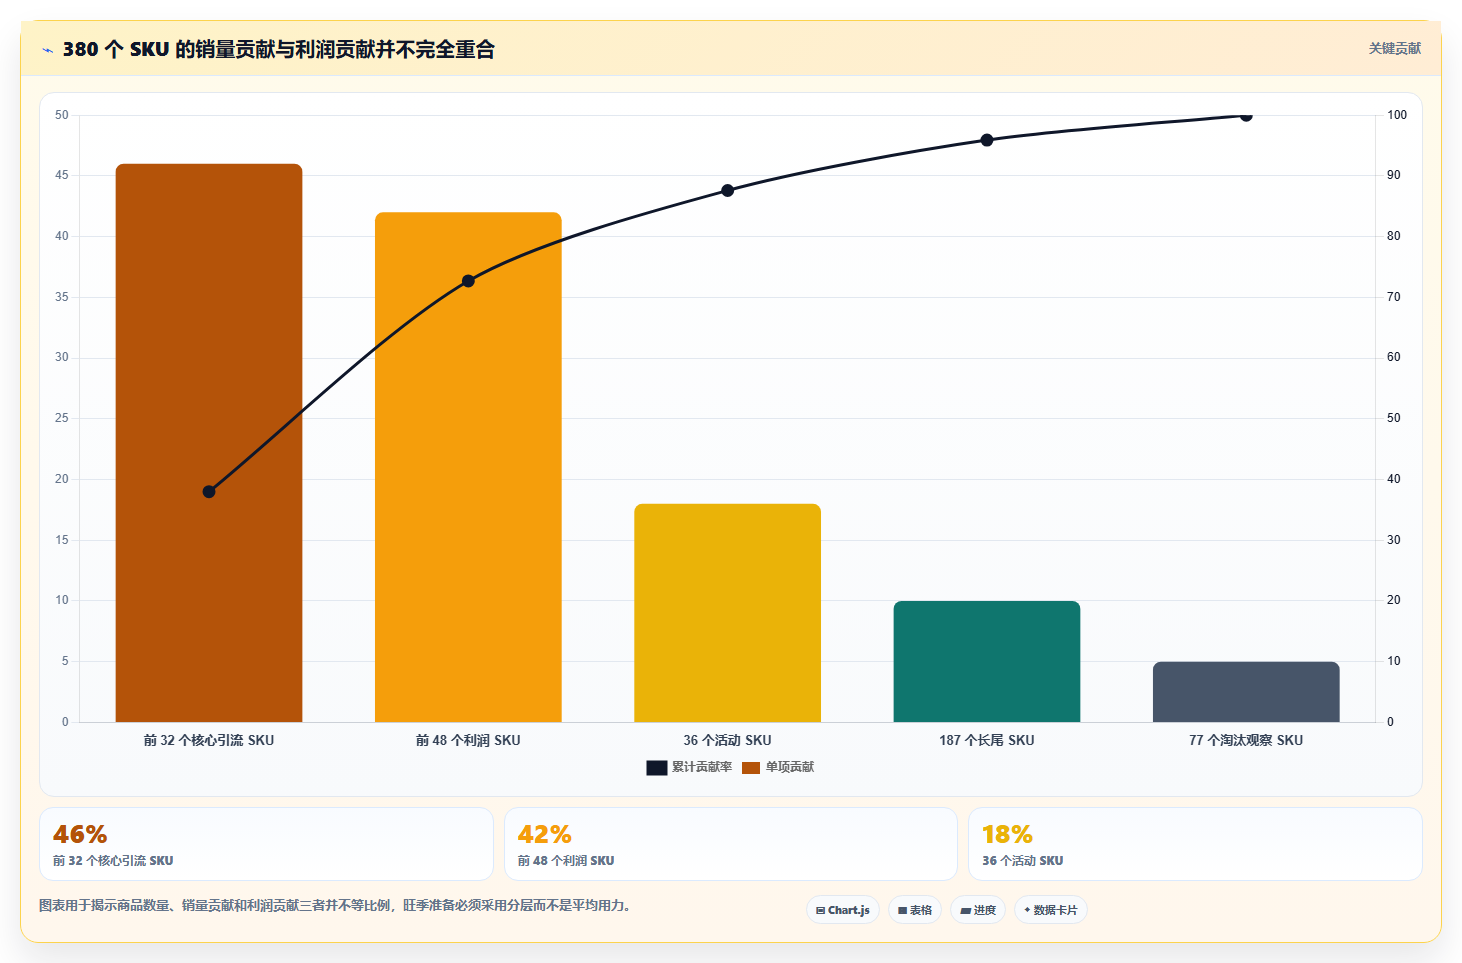Click cumulative line point above 36 个活动 SKU
Screen dimensions: 1462x963
[x=727, y=190]
